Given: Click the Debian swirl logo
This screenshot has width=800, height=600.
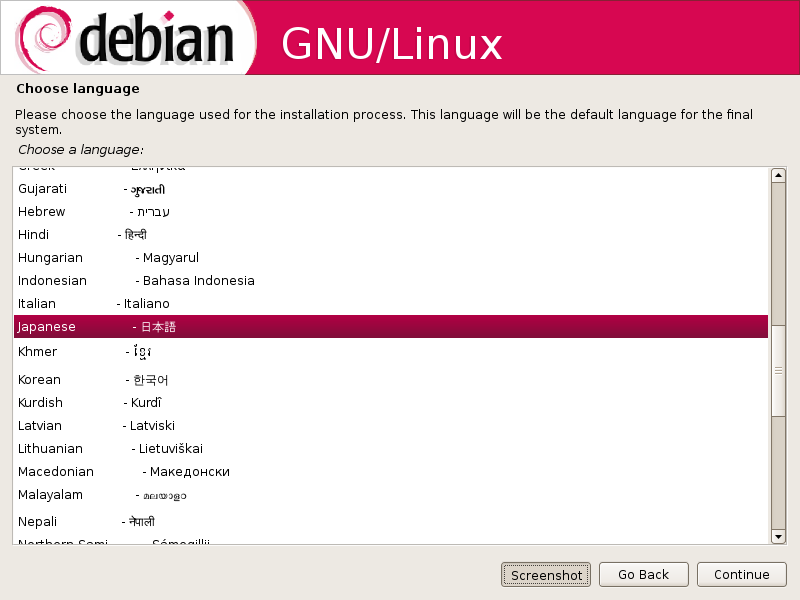Looking at the screenshot, I should point(44,38).
